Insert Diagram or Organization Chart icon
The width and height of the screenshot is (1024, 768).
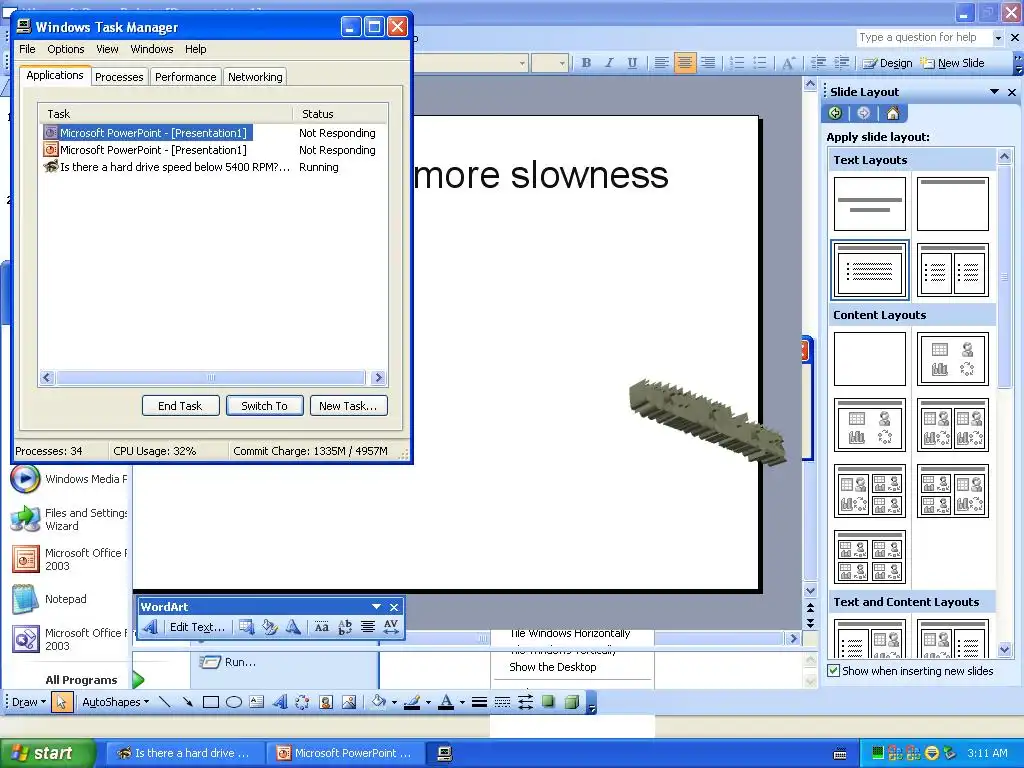pyautogui.click(x=302, y=702)
